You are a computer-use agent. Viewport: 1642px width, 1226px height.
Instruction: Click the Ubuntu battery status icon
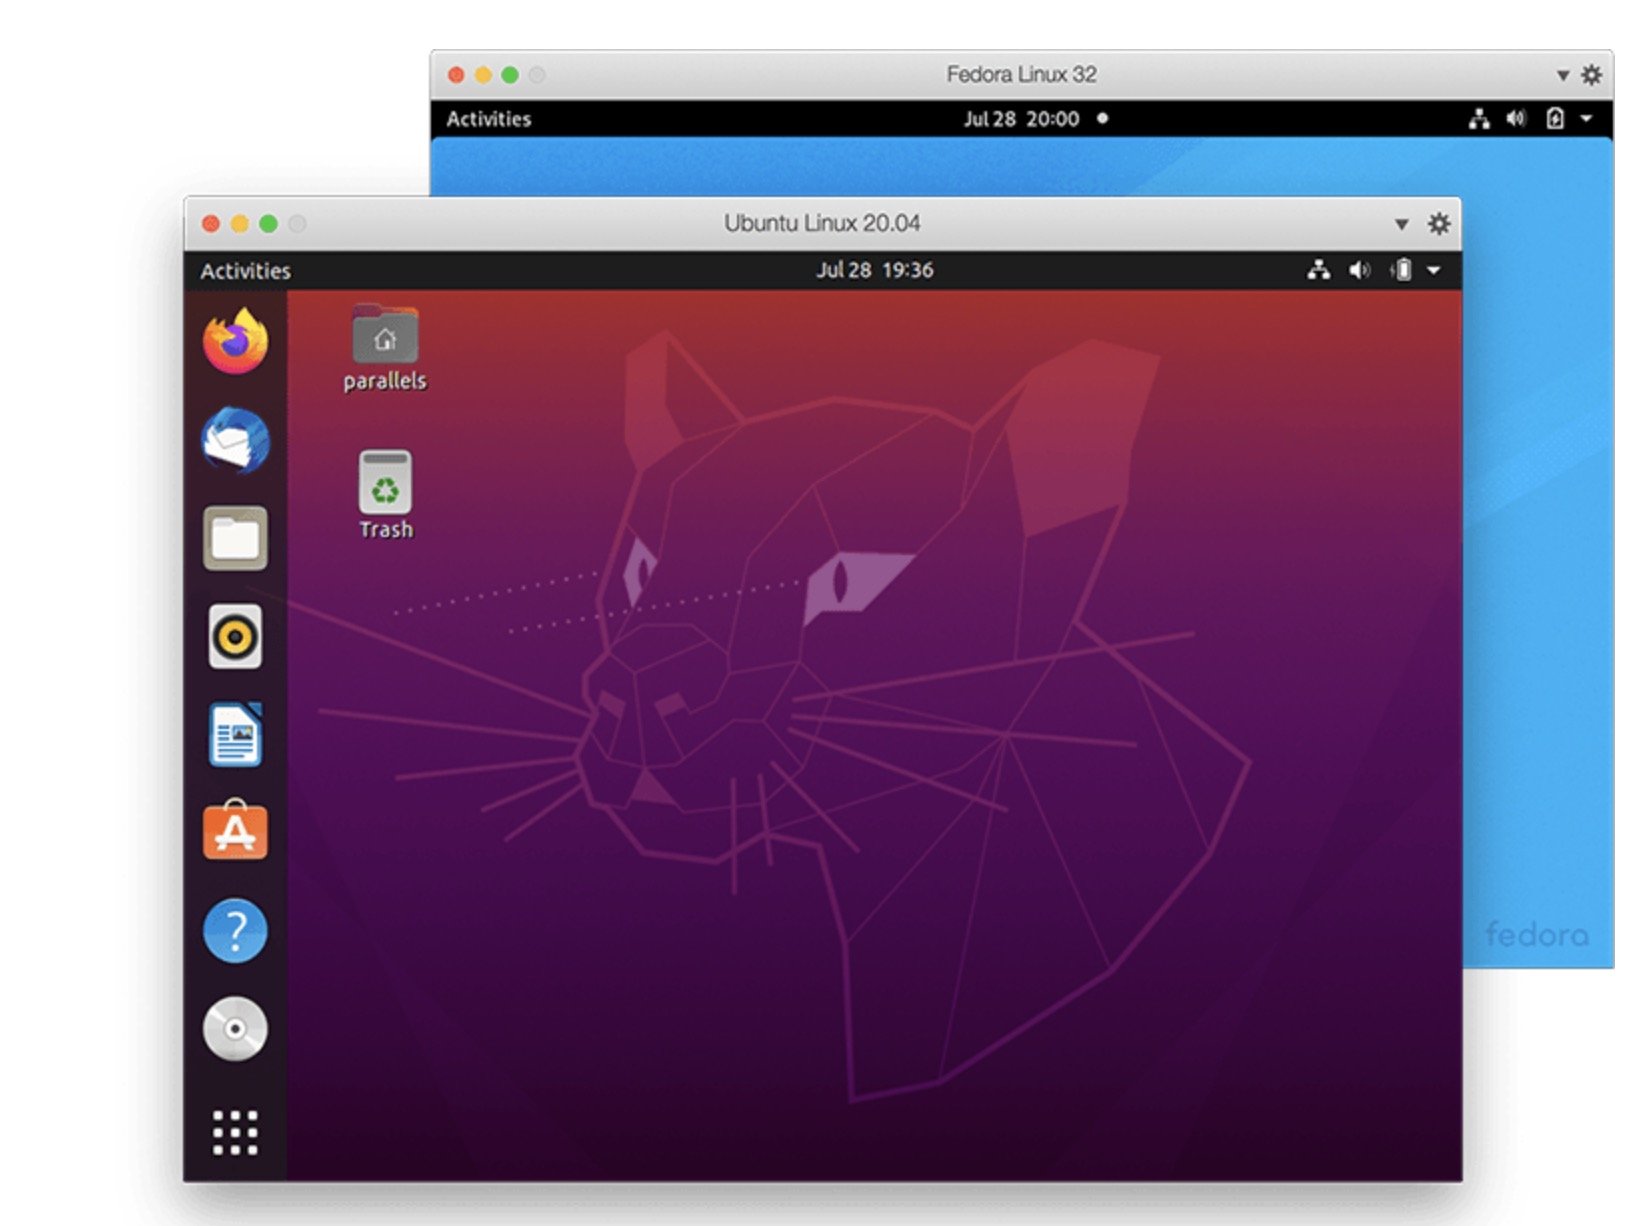pyautogui.click(x=1401, y=270)
